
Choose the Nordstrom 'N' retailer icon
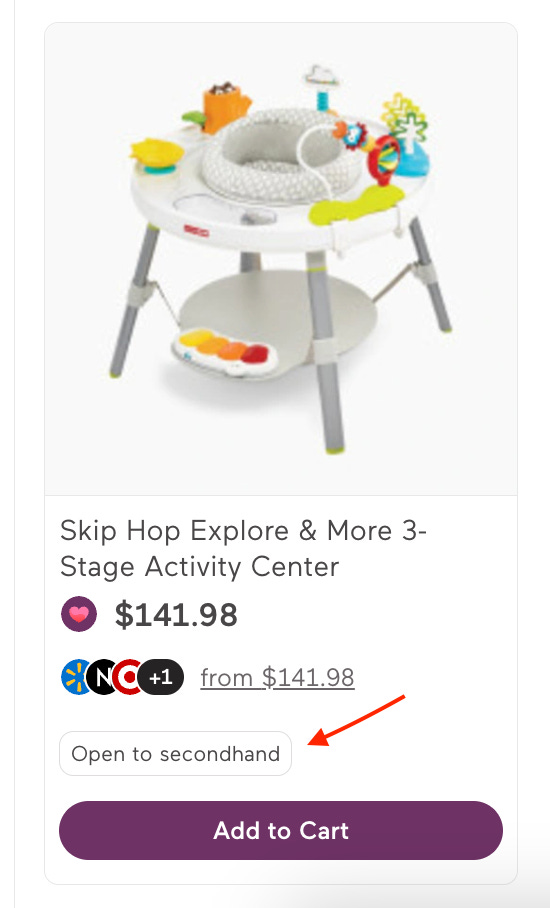click(102, 677)
